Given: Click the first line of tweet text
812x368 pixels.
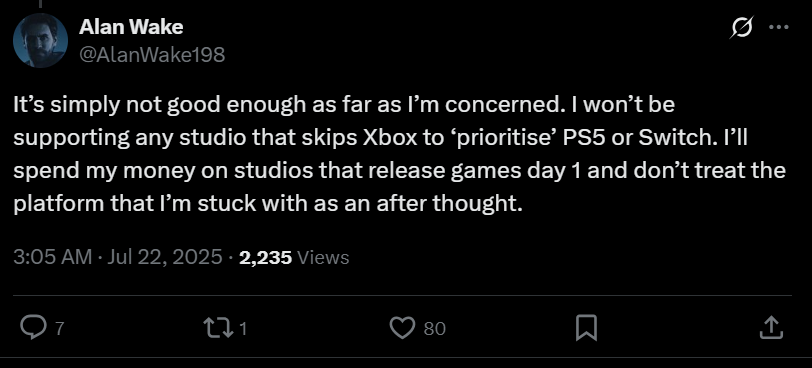Looking at the screenshot, I should point(344,106).
